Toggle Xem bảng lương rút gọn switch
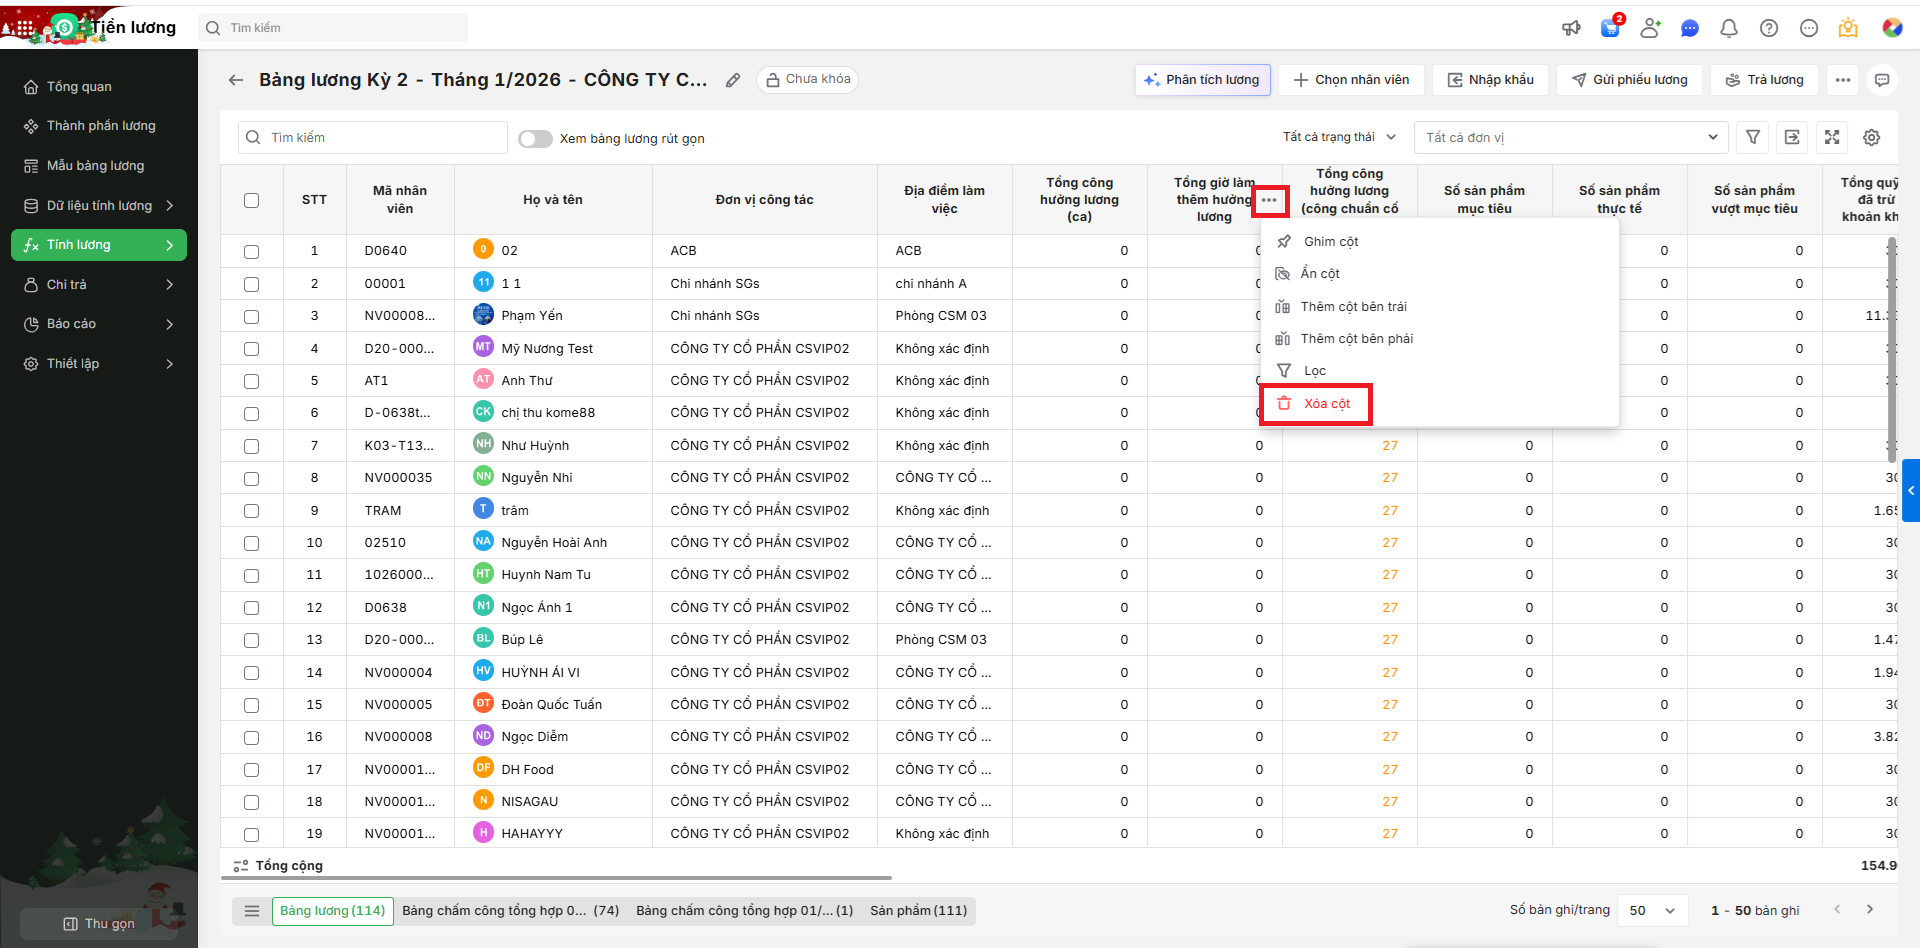This screenshot has height=948, width=1920. (x=535, y=139)
